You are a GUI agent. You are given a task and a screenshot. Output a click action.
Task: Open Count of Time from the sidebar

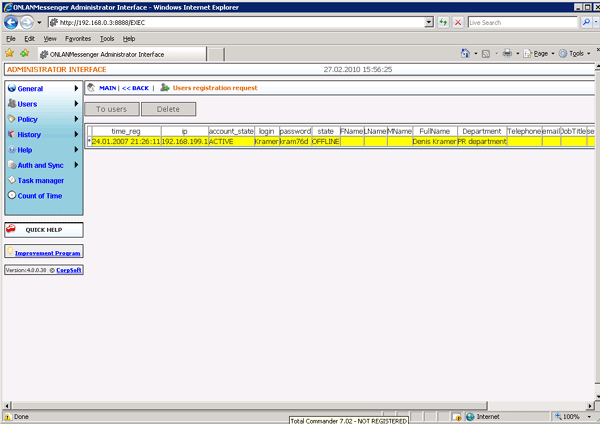tap(40, 196)
